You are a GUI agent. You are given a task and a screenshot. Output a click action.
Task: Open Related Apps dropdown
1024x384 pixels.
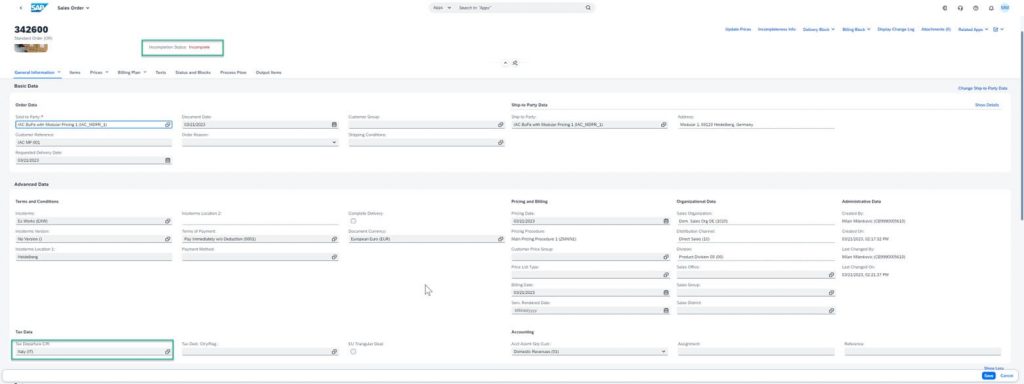tap(972, 29)
